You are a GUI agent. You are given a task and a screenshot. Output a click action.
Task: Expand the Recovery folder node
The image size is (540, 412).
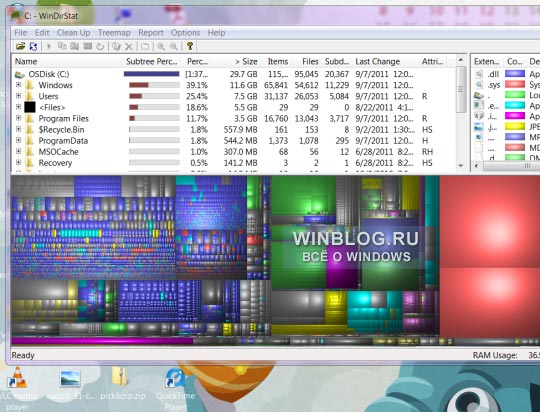tap(19, 162)
